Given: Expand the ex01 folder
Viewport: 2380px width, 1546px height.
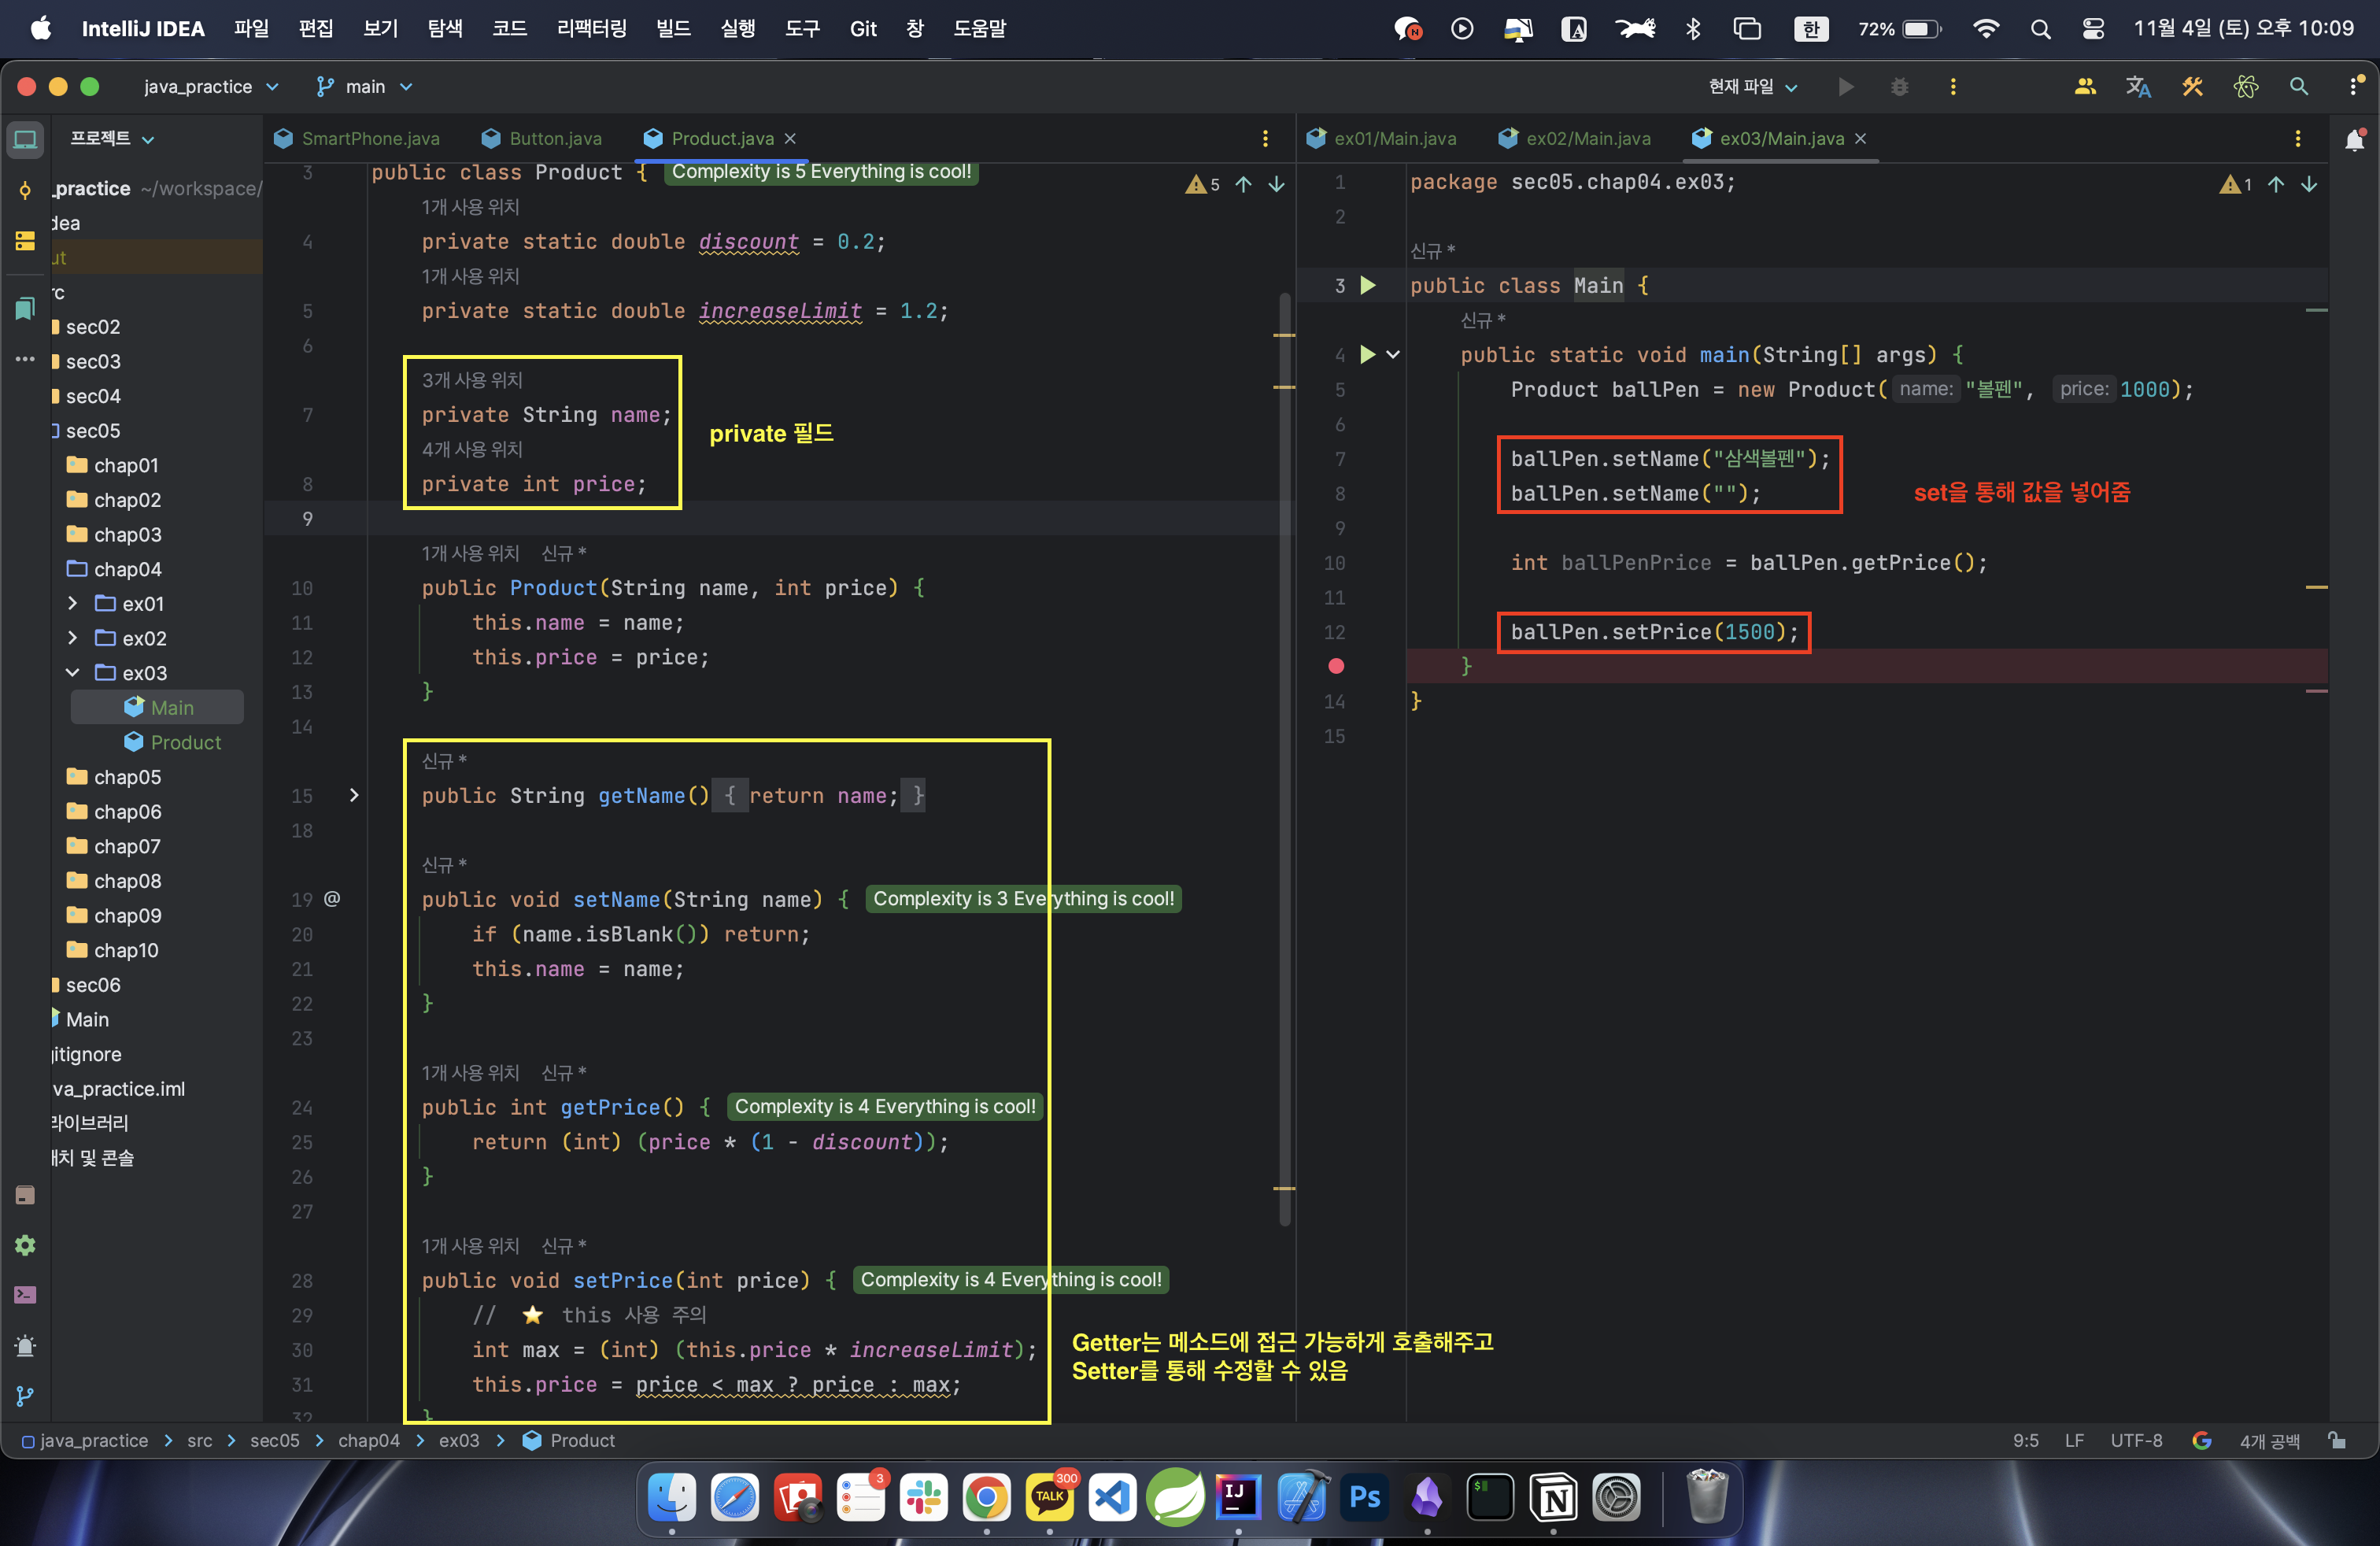Looking at the screenshot, I should [x=73, y=604].
